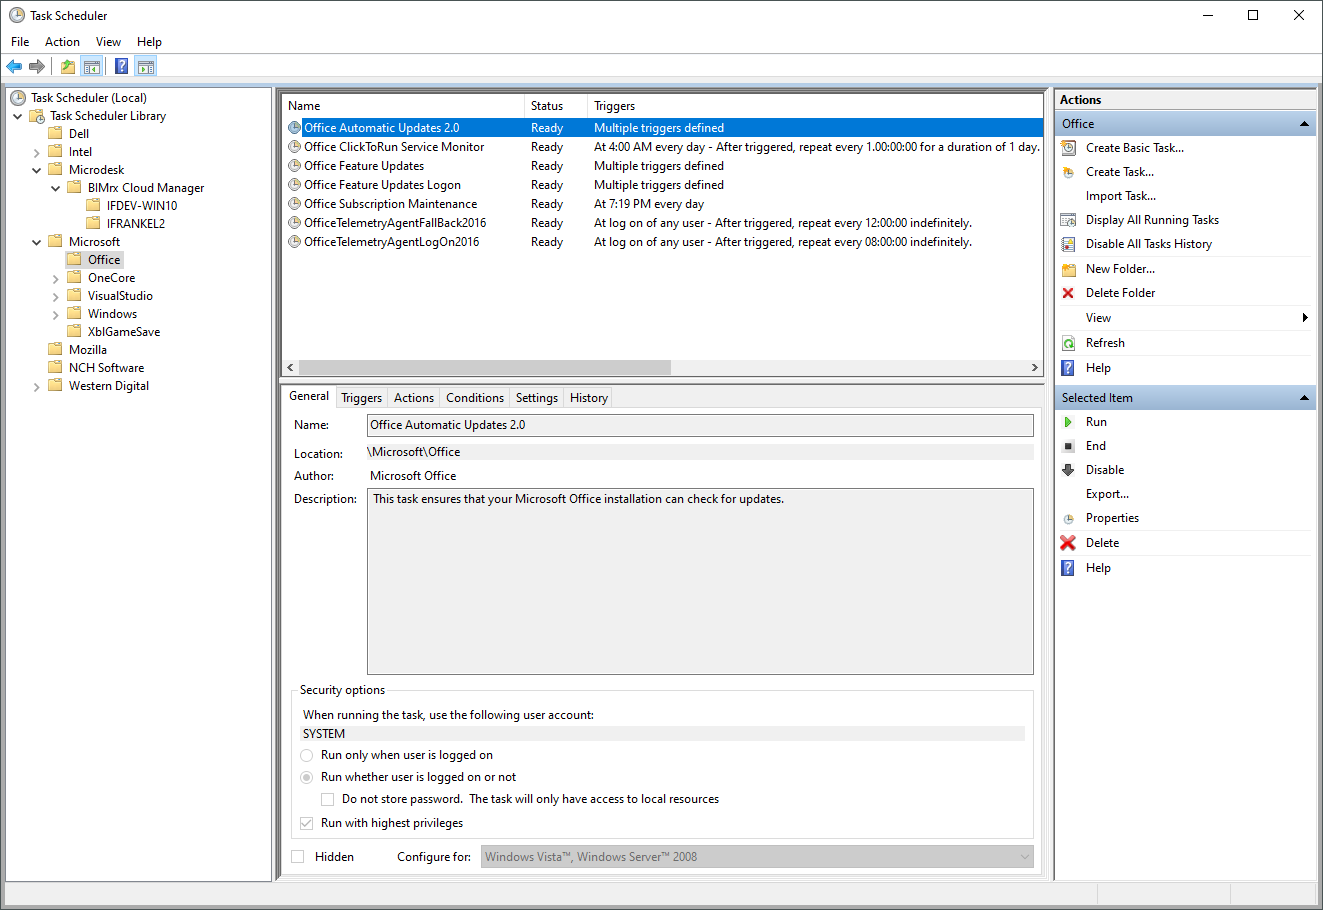Open the File menu
This screenshot has width=1323, height=910.
(x=20, y=42)
